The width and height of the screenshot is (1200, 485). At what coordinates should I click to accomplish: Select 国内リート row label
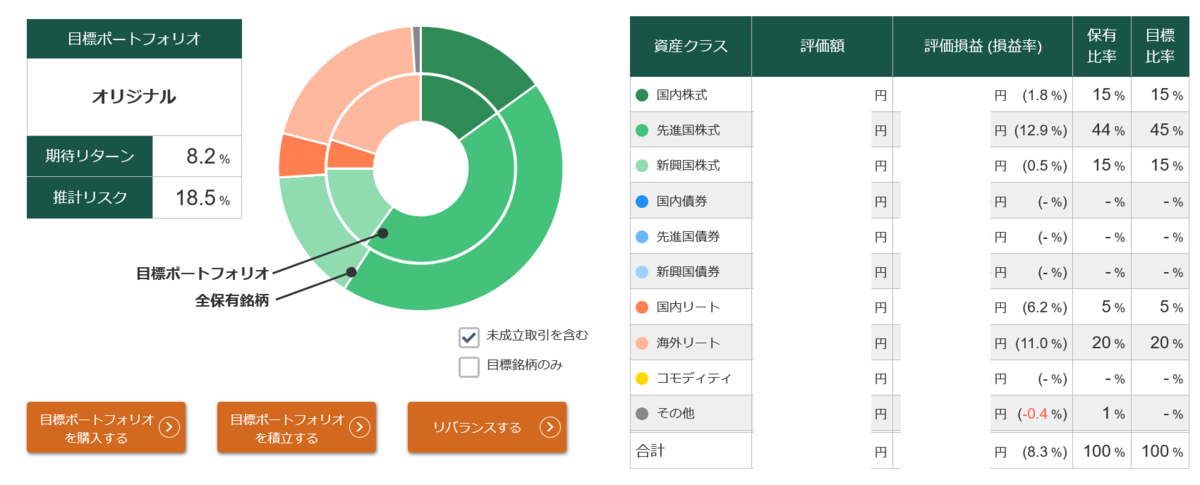688,307
